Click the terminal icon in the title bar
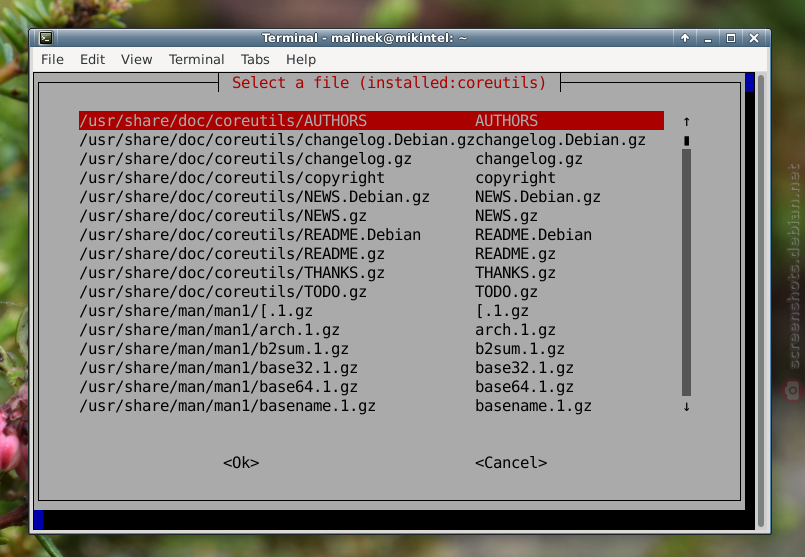This screenshot has width=805, height=557. click(x=46, y=38)
